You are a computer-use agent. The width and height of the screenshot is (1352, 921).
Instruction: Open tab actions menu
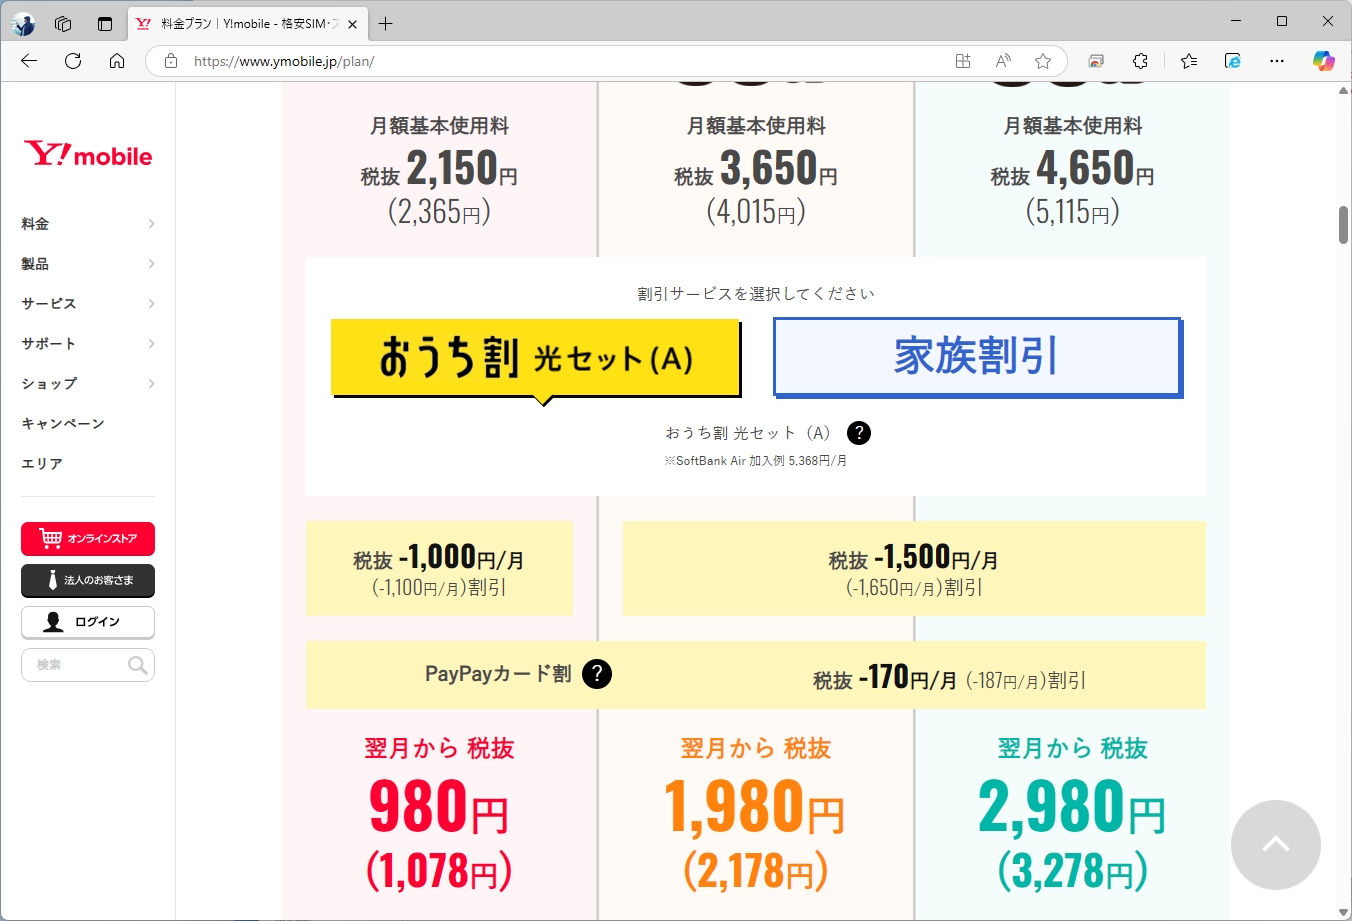pyautogui.click(x=105, y=24)
